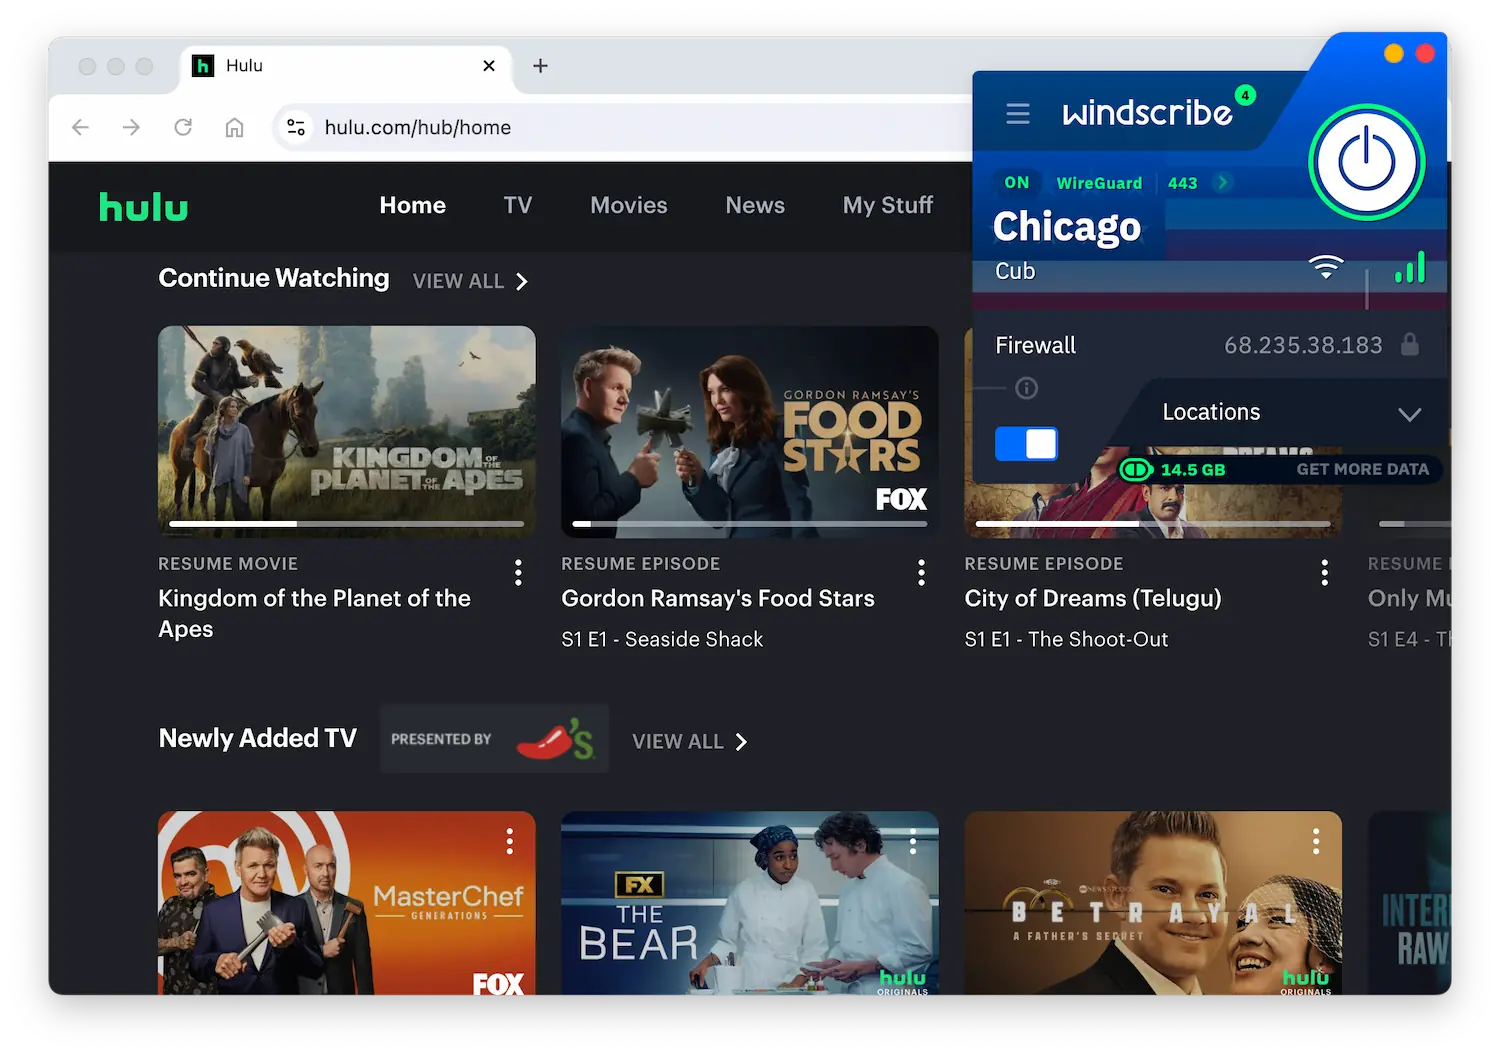Click the wifi status icon in Windscribe
The width and height of the screenshot is (1500, 1055).
coord(1327,266)
